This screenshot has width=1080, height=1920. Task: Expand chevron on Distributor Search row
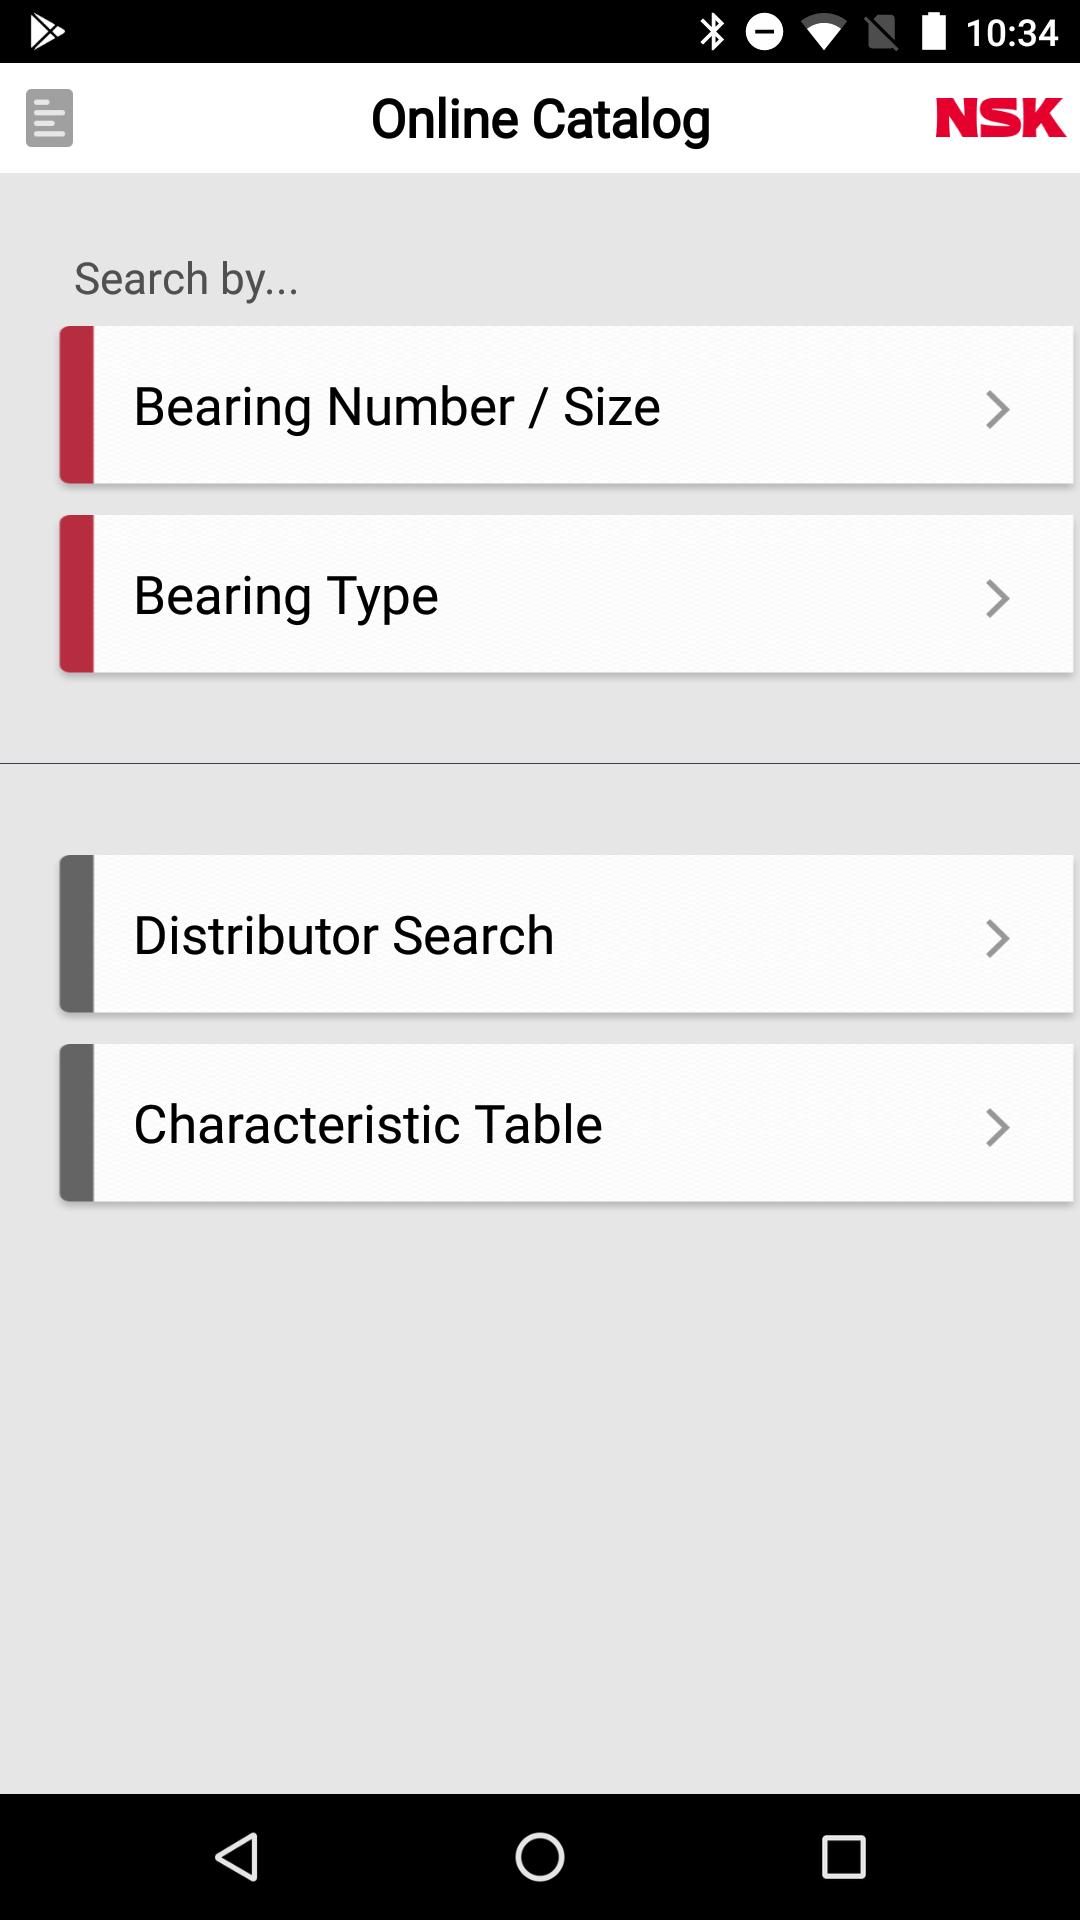click(997, 938)
